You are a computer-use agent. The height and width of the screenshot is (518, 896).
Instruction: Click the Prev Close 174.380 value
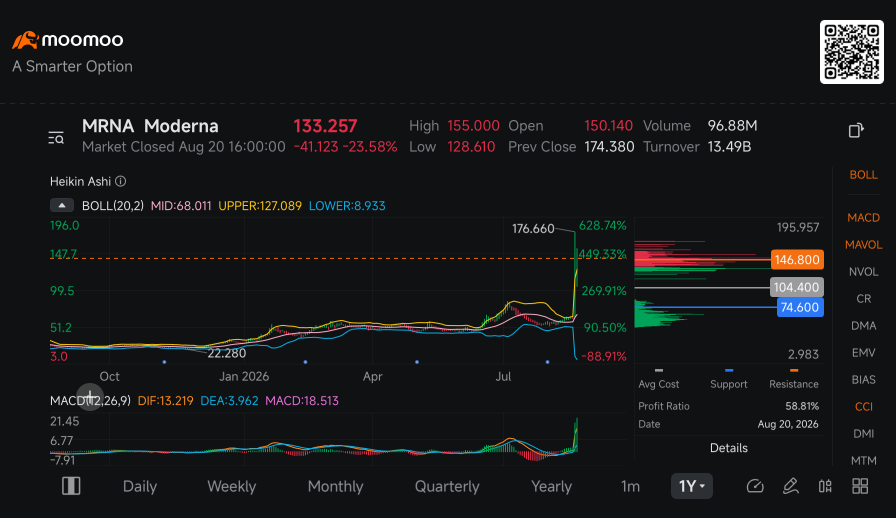(609, 147)
